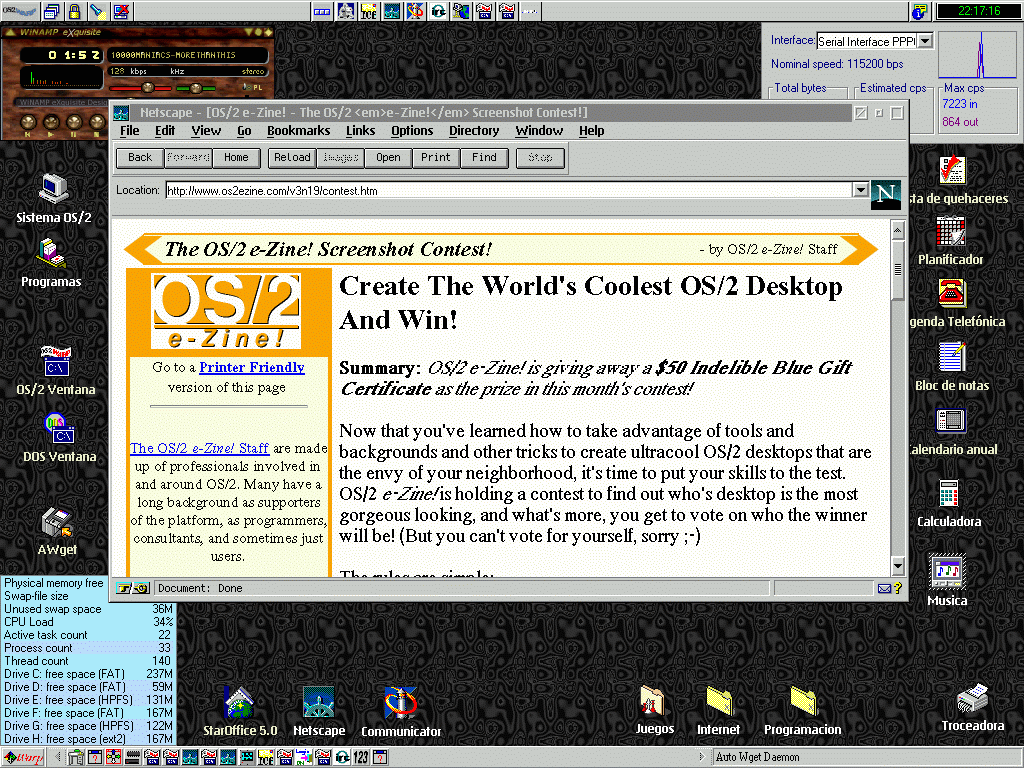Click the Find button in Netscape
This screenshot has height=768, width=1024.
tap(484, 157)
